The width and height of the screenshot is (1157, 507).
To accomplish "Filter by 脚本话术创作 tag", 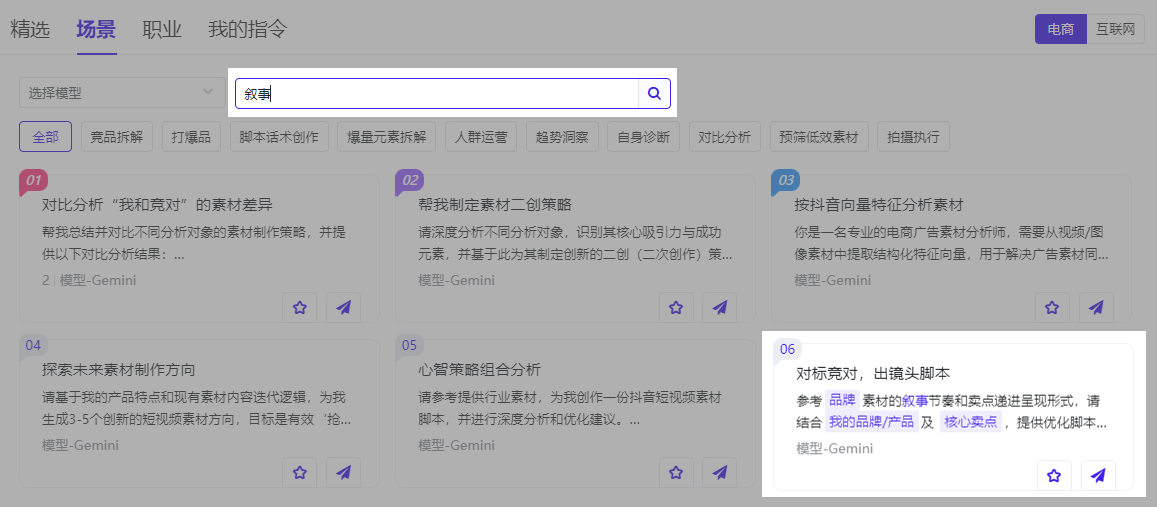I will click(x=279, y=137).
